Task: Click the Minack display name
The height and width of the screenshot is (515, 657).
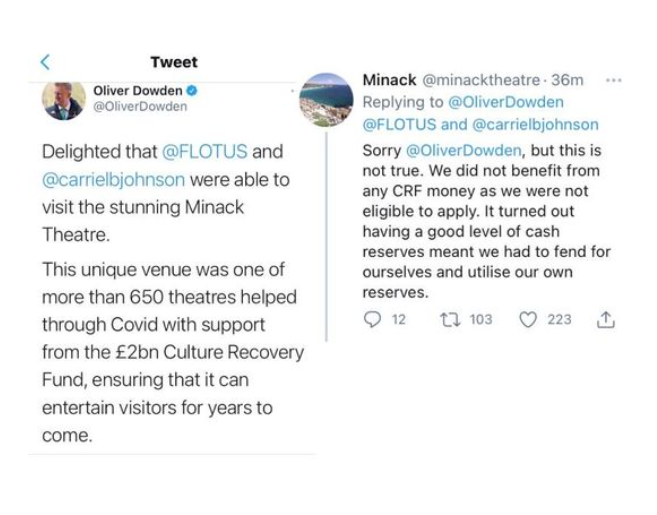Action: pyautogui.click(x=389, y=80)
